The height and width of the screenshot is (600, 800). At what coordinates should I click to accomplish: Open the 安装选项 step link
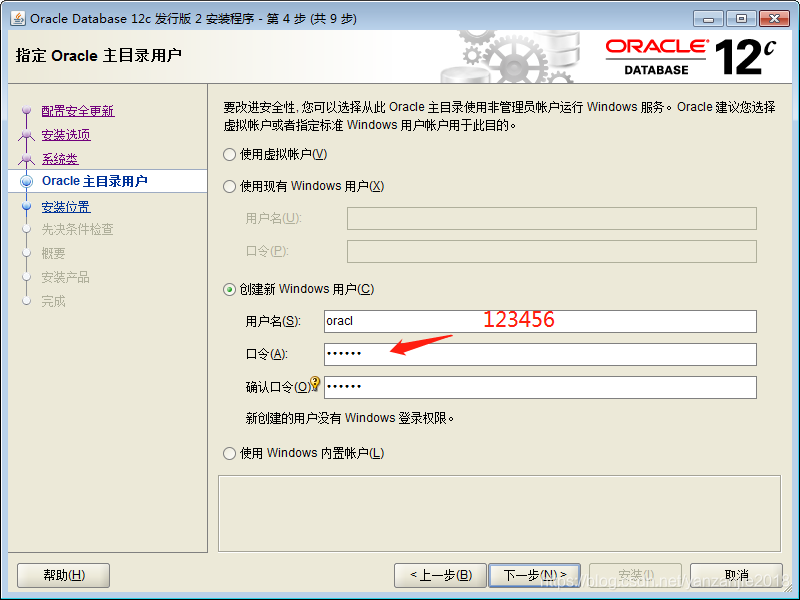click(x=66, y=134)
